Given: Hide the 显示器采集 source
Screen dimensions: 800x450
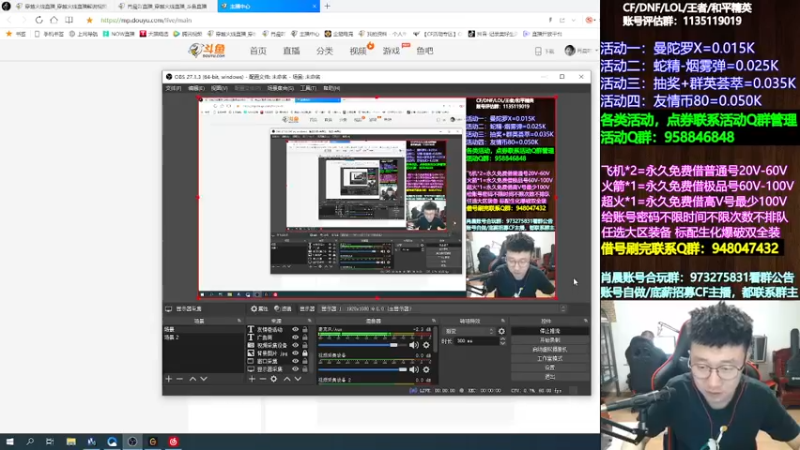Looking at the screenshot, I should [295, 369].
